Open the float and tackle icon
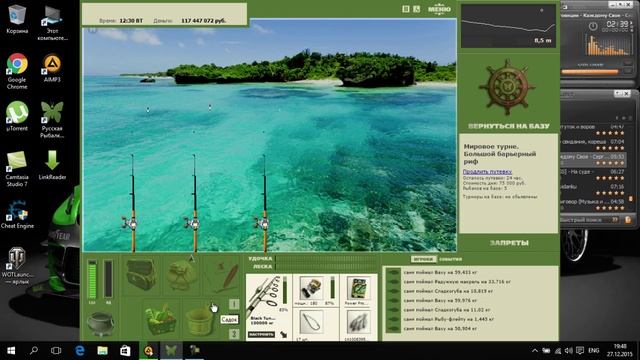This screenshot has height=360, width=640. click(222, 276)
